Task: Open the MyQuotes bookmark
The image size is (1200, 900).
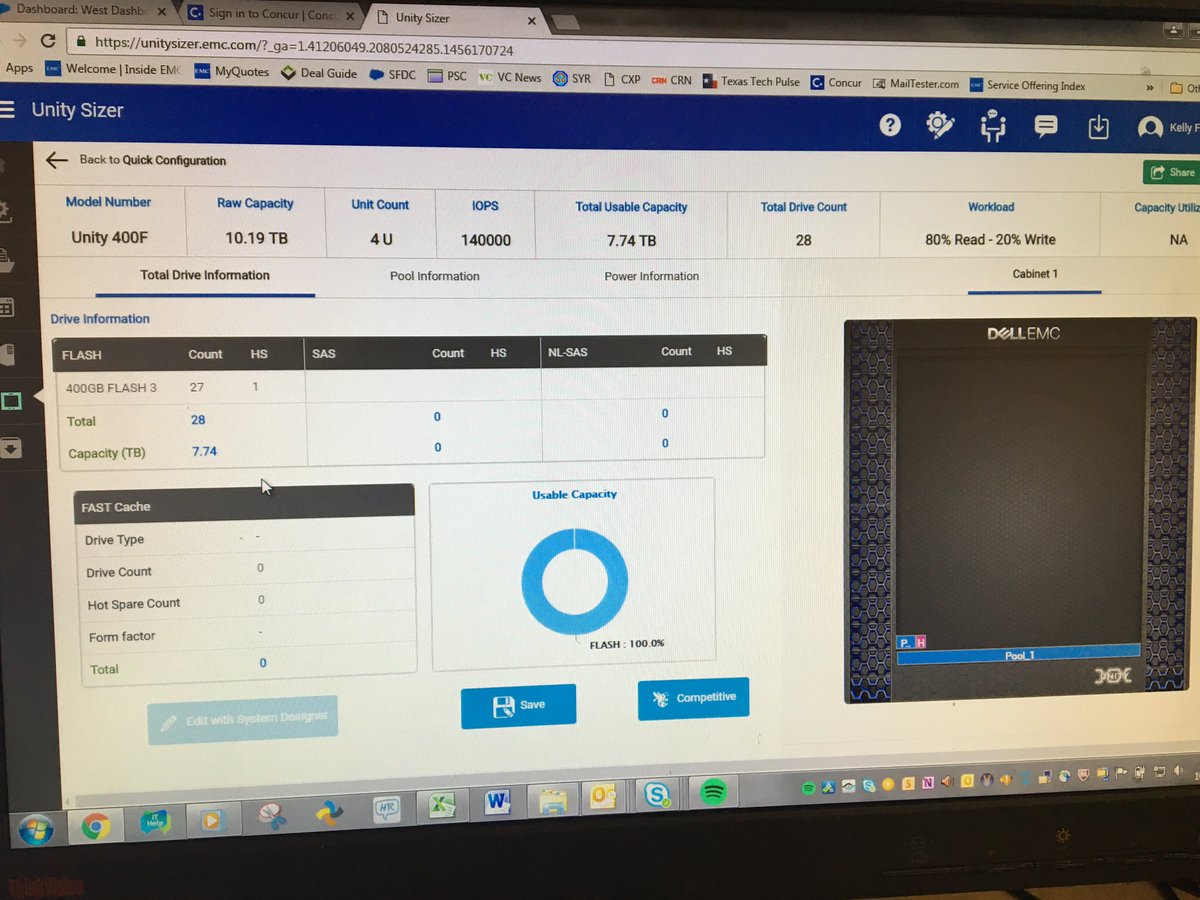Action: click(x=232, y=72)
